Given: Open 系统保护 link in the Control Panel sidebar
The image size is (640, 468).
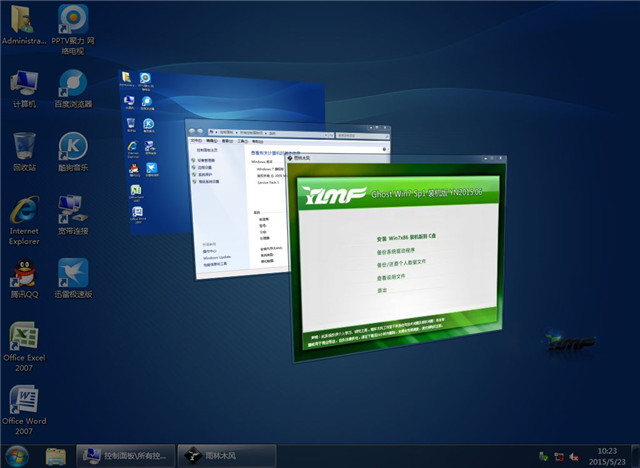Looking at the screenshot, I should (204, 174).
